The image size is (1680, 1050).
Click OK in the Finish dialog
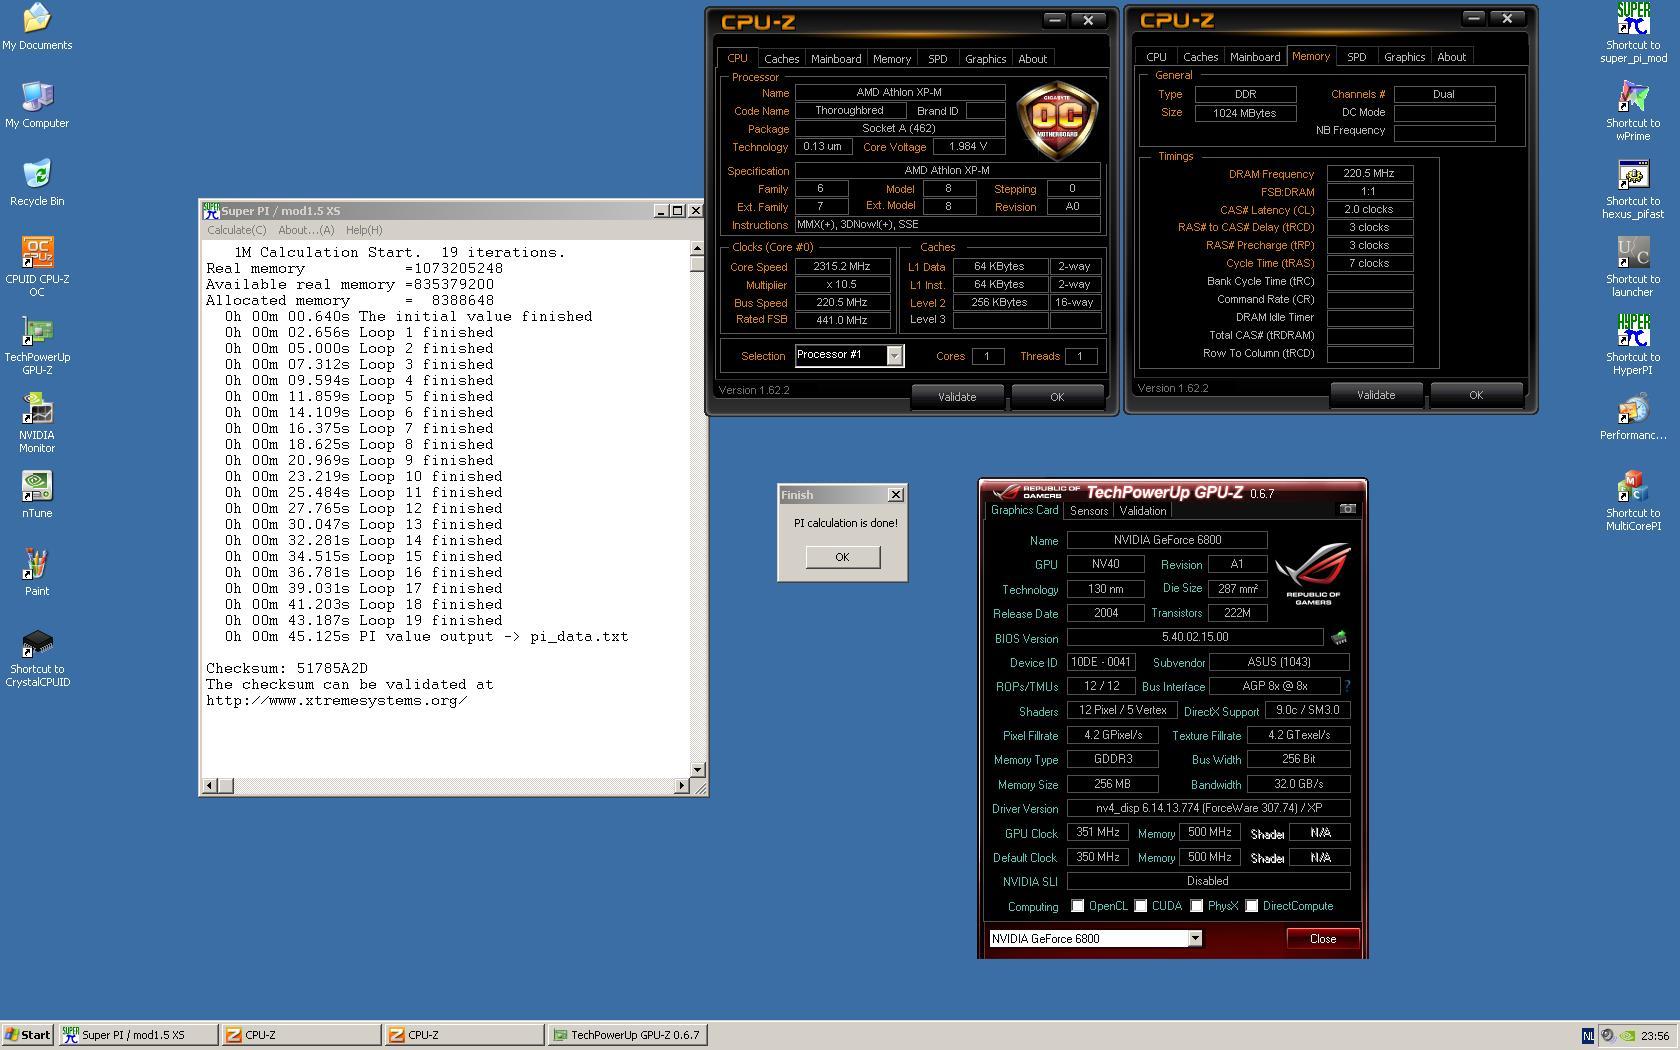[842, 557]
